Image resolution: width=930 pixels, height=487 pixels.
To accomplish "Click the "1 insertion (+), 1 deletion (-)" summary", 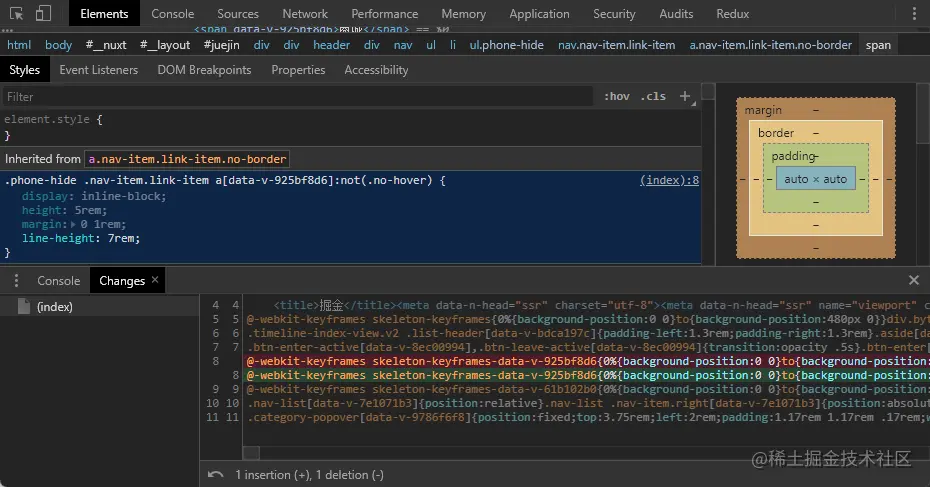I will coord(309,475).
